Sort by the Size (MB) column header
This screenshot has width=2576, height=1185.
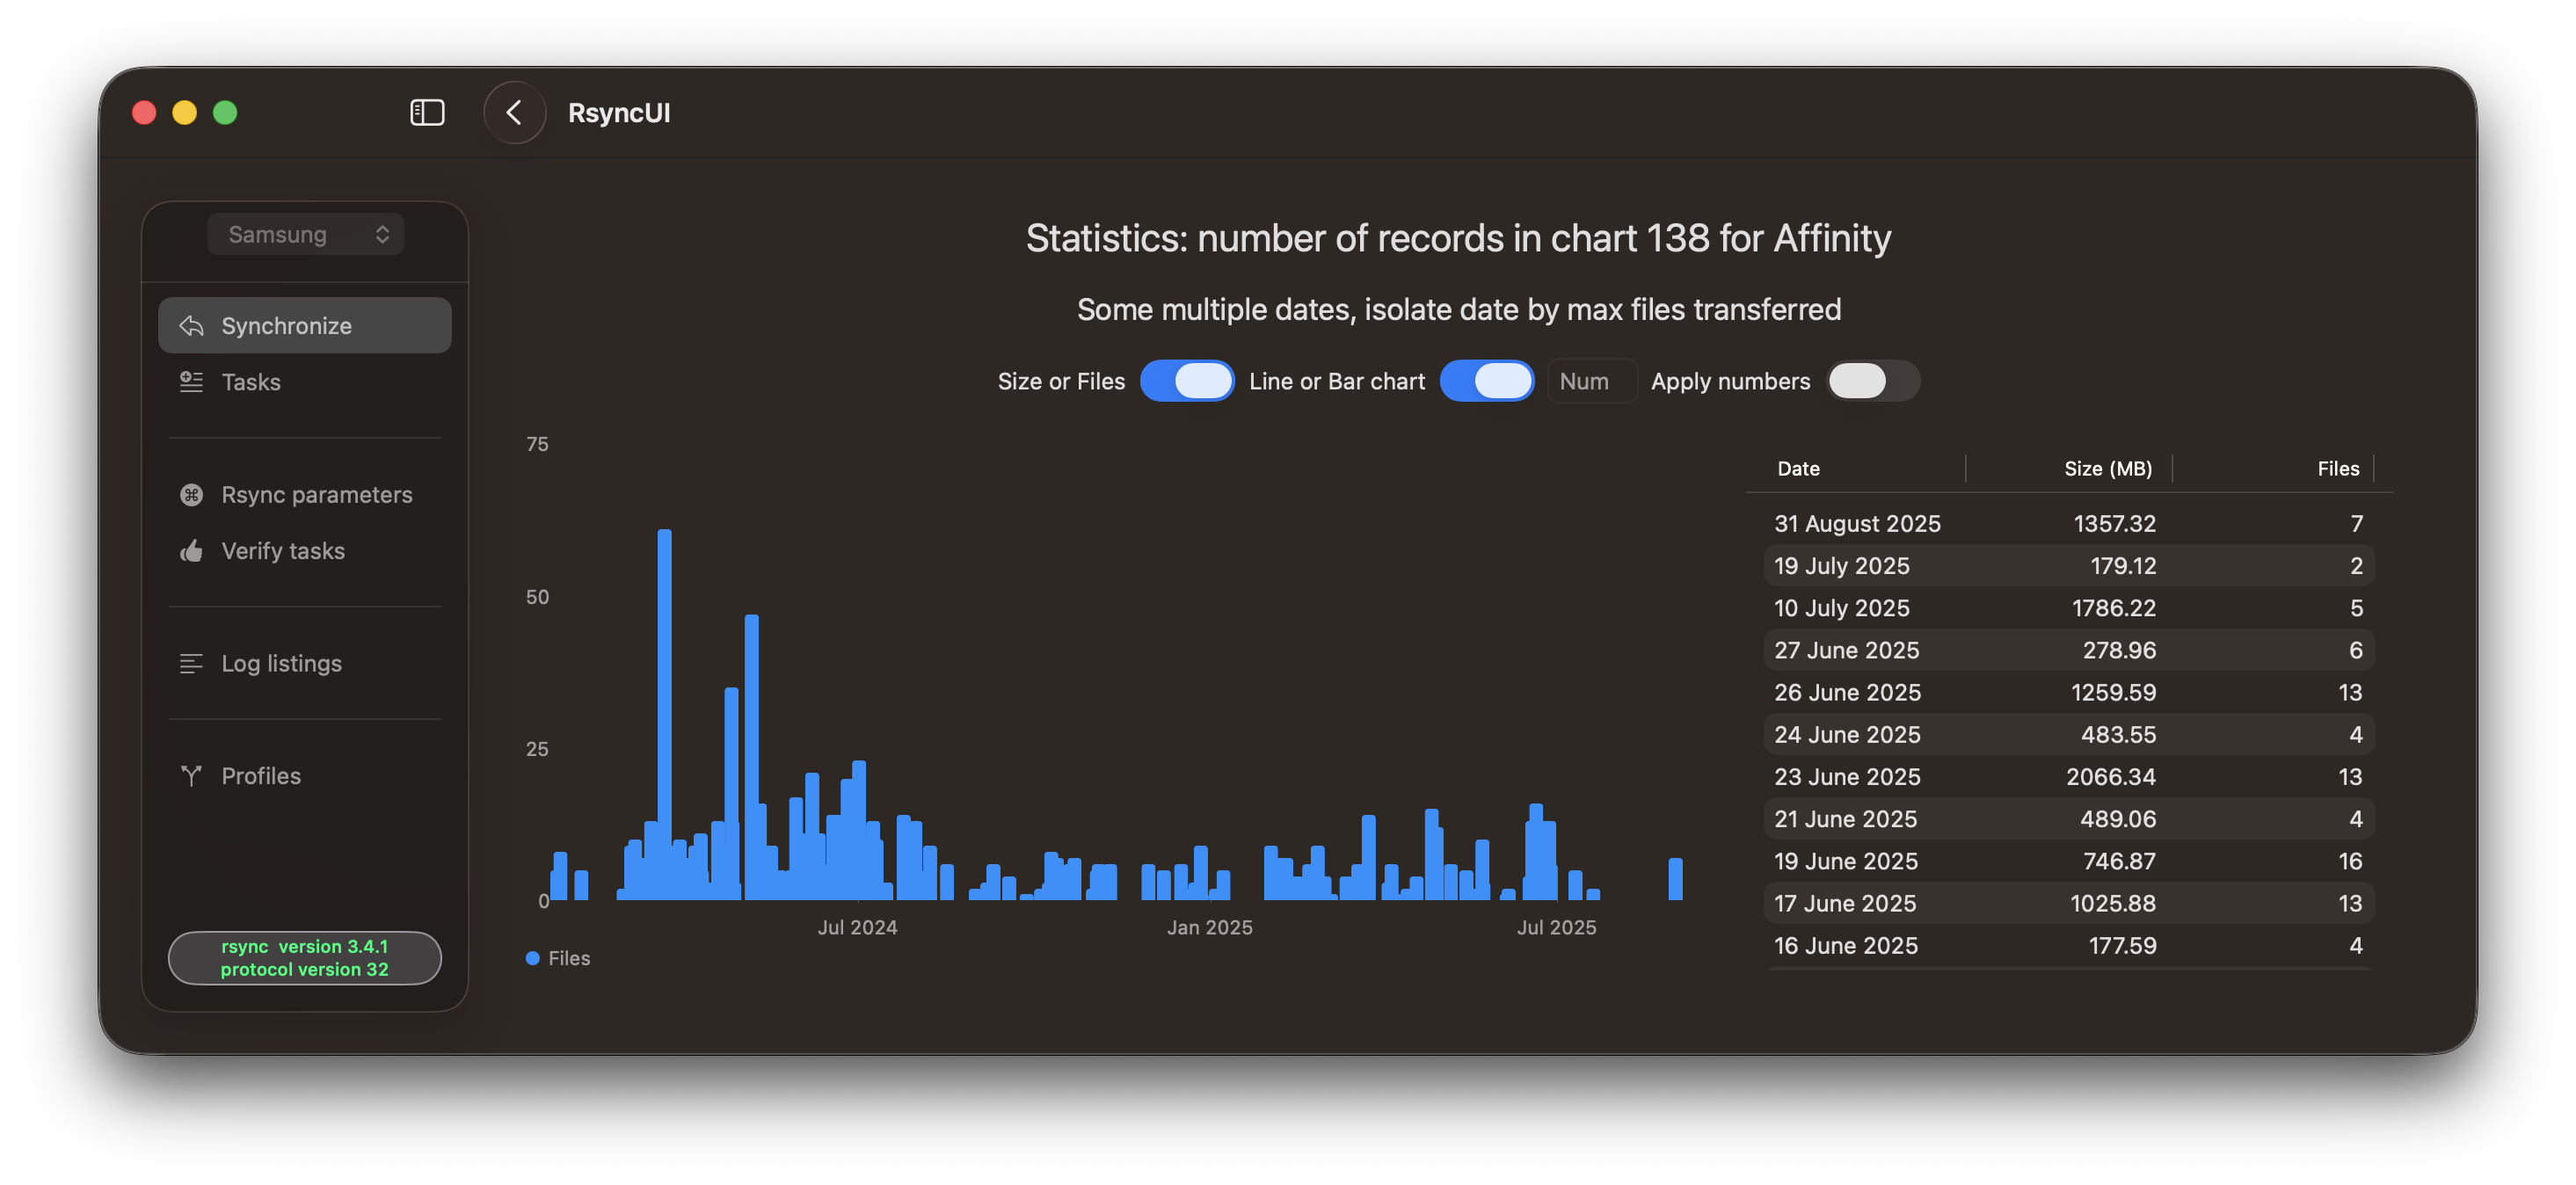pos(2108,469)
